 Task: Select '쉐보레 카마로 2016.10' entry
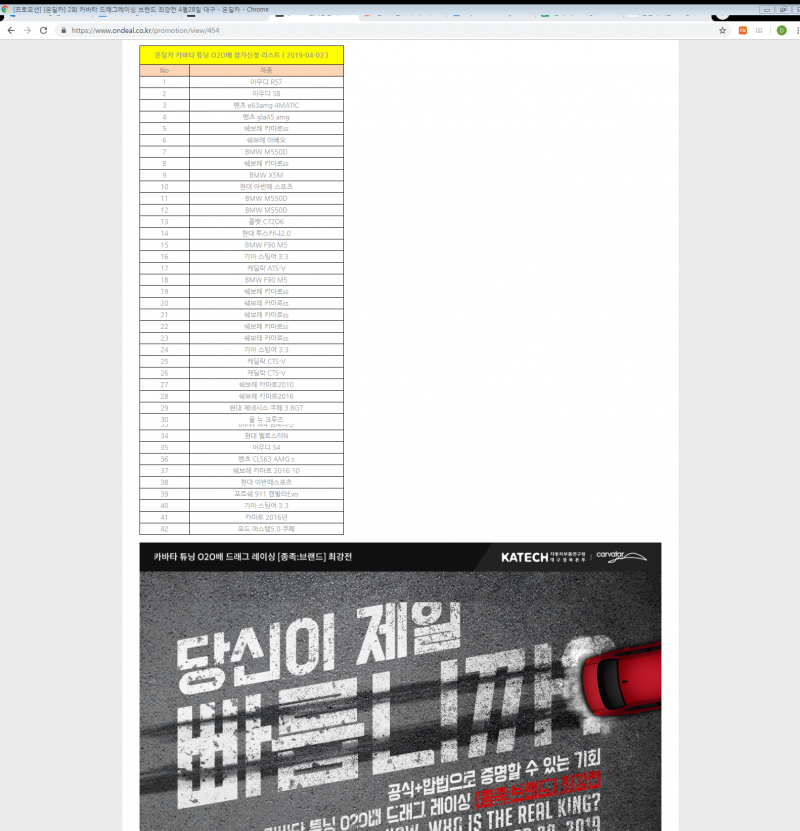click(x=266, y=471)
